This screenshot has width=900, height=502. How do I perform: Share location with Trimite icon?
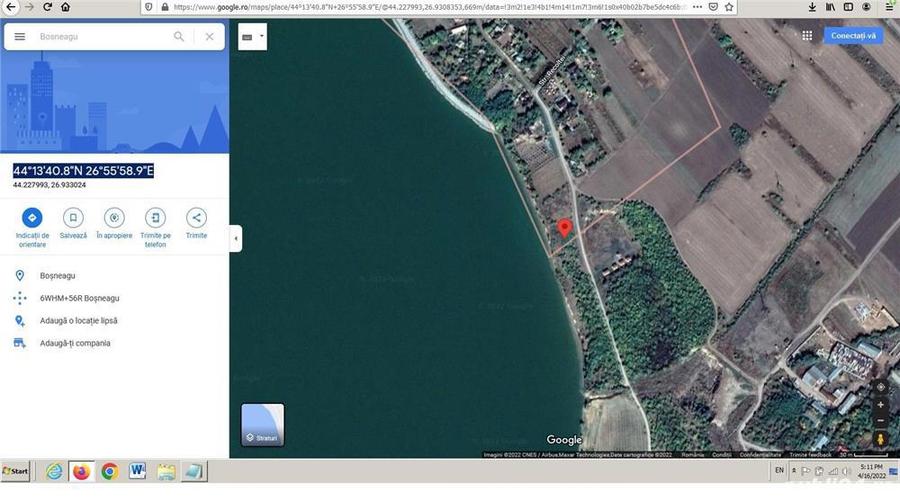(196, 218)
